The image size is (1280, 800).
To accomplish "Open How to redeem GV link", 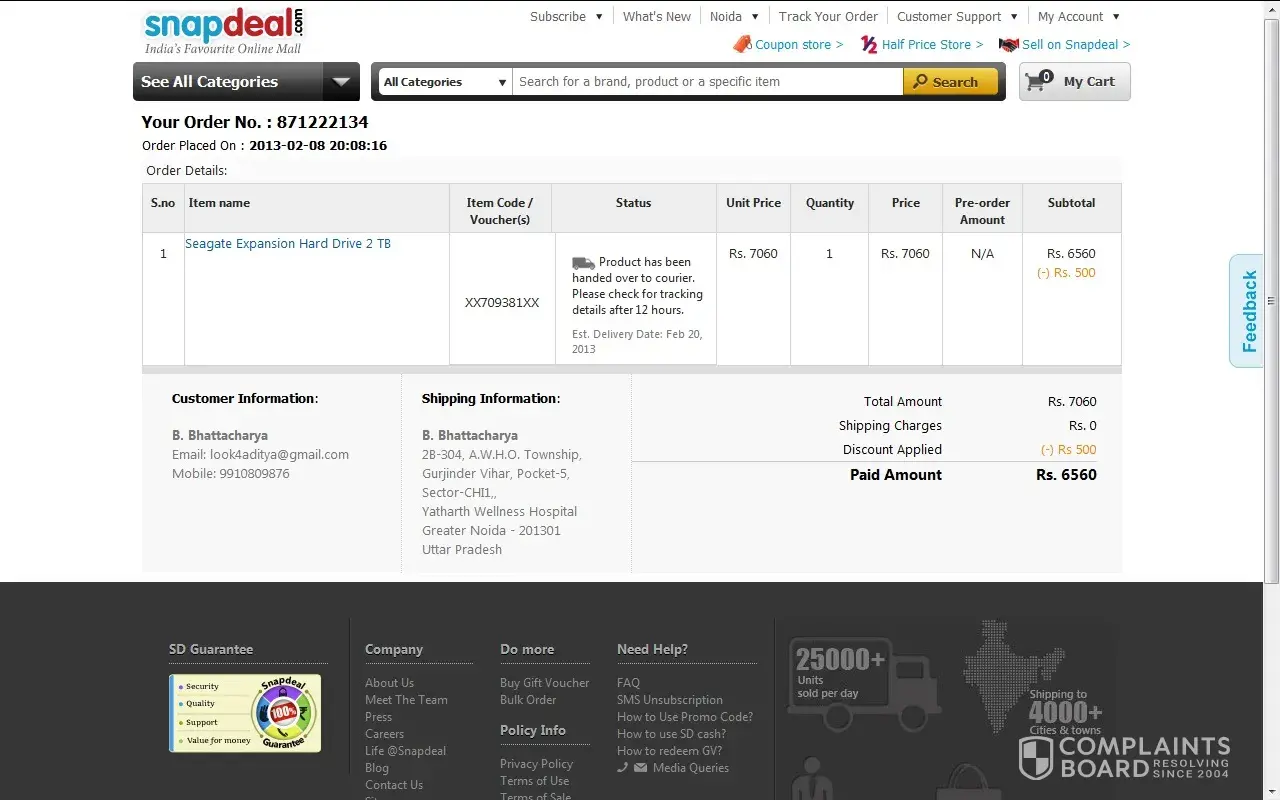I will [x=669, y=751].
